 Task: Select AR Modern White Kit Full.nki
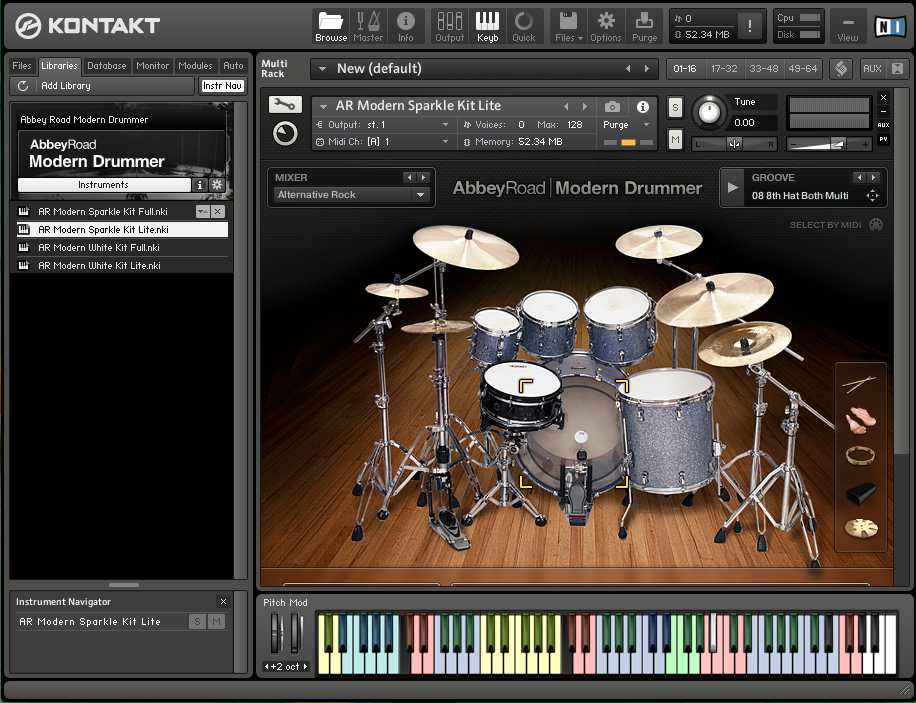123,248
